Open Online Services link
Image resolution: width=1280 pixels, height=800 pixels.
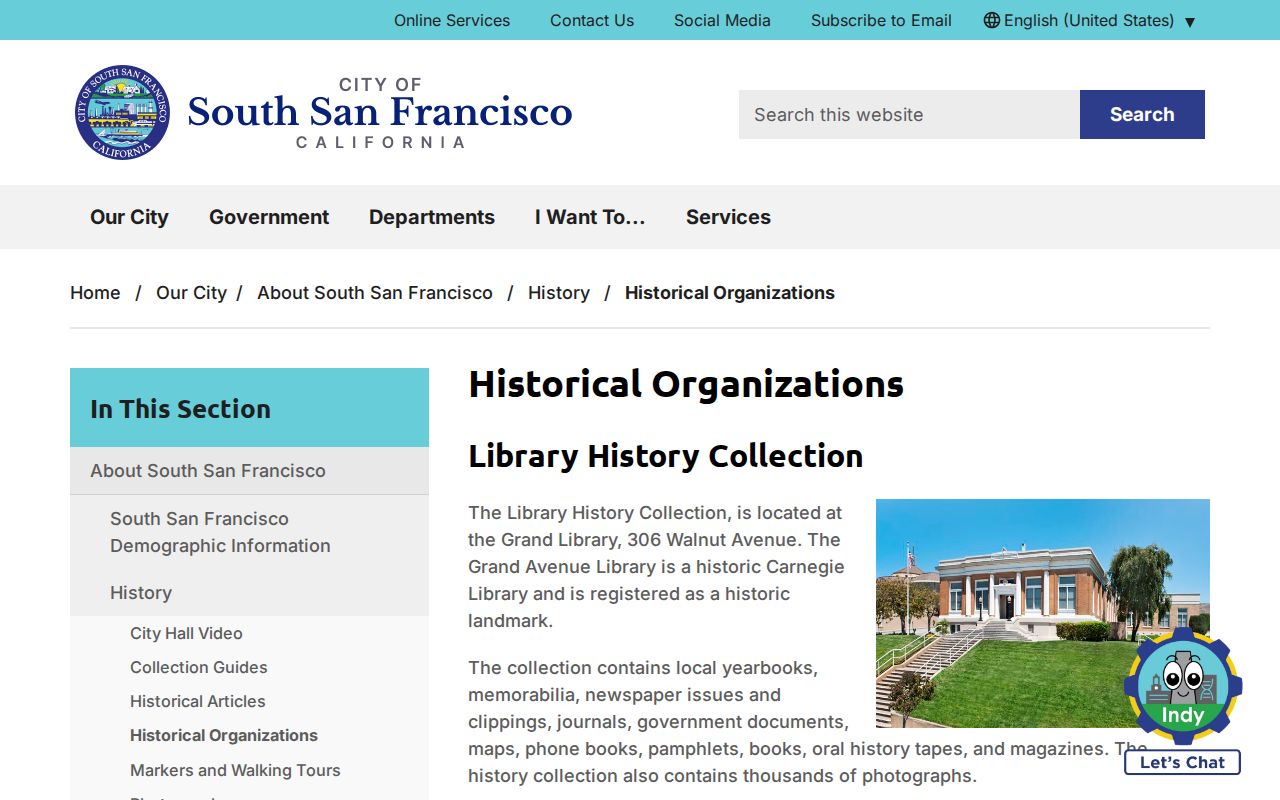click(x=452, y=20)
